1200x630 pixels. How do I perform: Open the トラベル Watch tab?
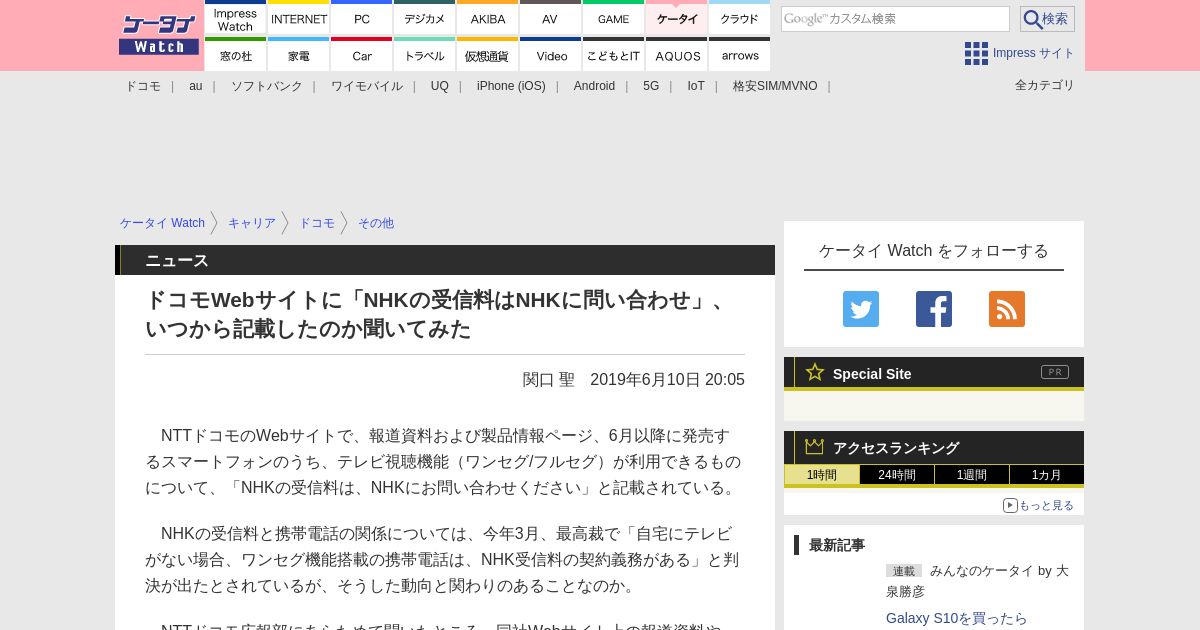pyautogui.click(x=425, y=55)
